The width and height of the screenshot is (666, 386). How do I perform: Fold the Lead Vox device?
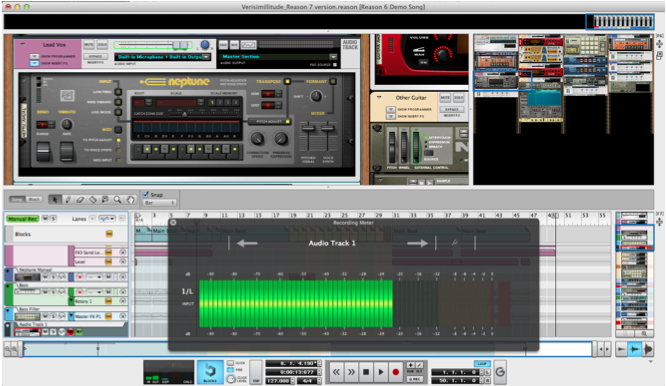(23, 44)
